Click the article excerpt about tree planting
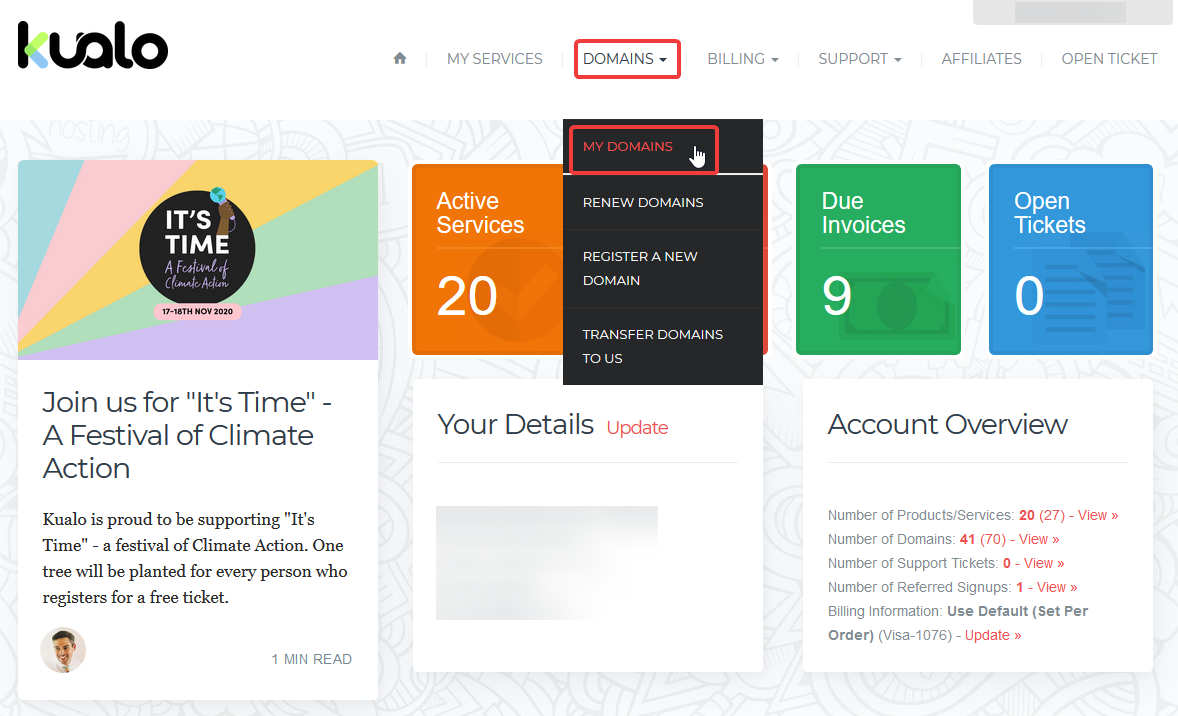Image resolution: width=1178 pixels, height=716 pixels. tap(195, 558)
